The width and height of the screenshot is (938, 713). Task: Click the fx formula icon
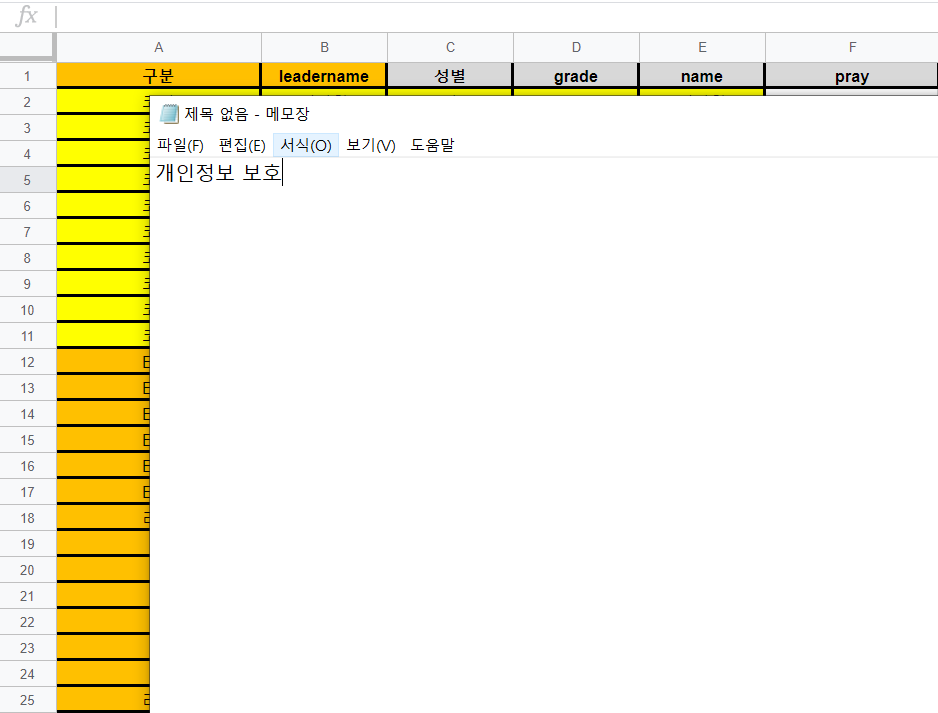pos(26,16)
